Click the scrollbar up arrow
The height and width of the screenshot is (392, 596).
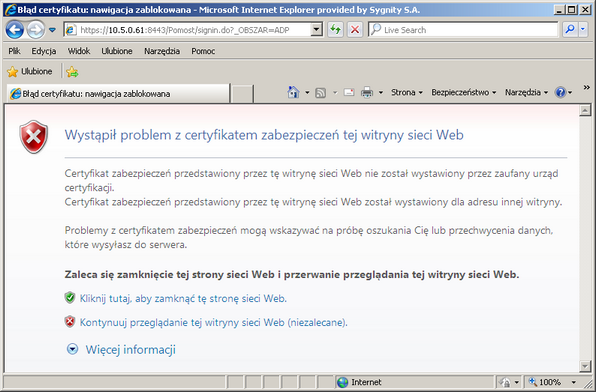click(x=585, y=110)
